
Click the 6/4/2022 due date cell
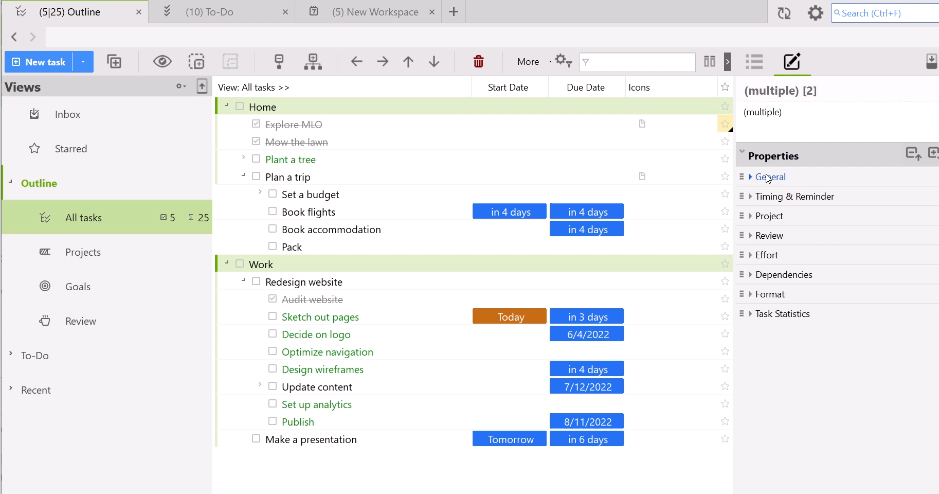pos(587,334)
